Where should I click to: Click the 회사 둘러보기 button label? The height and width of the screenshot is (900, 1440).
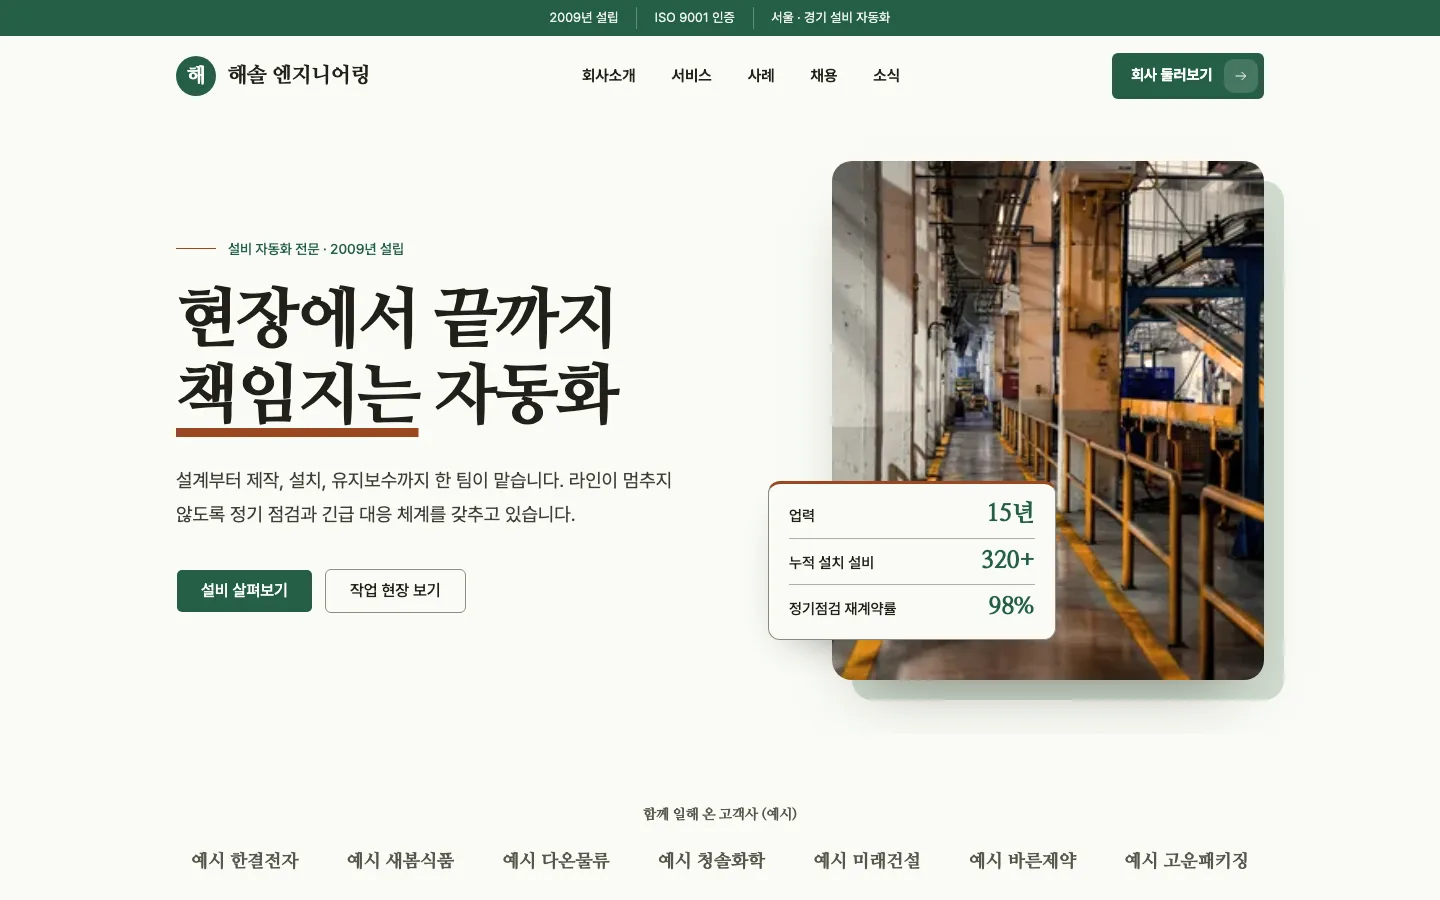pos(1171,75)
